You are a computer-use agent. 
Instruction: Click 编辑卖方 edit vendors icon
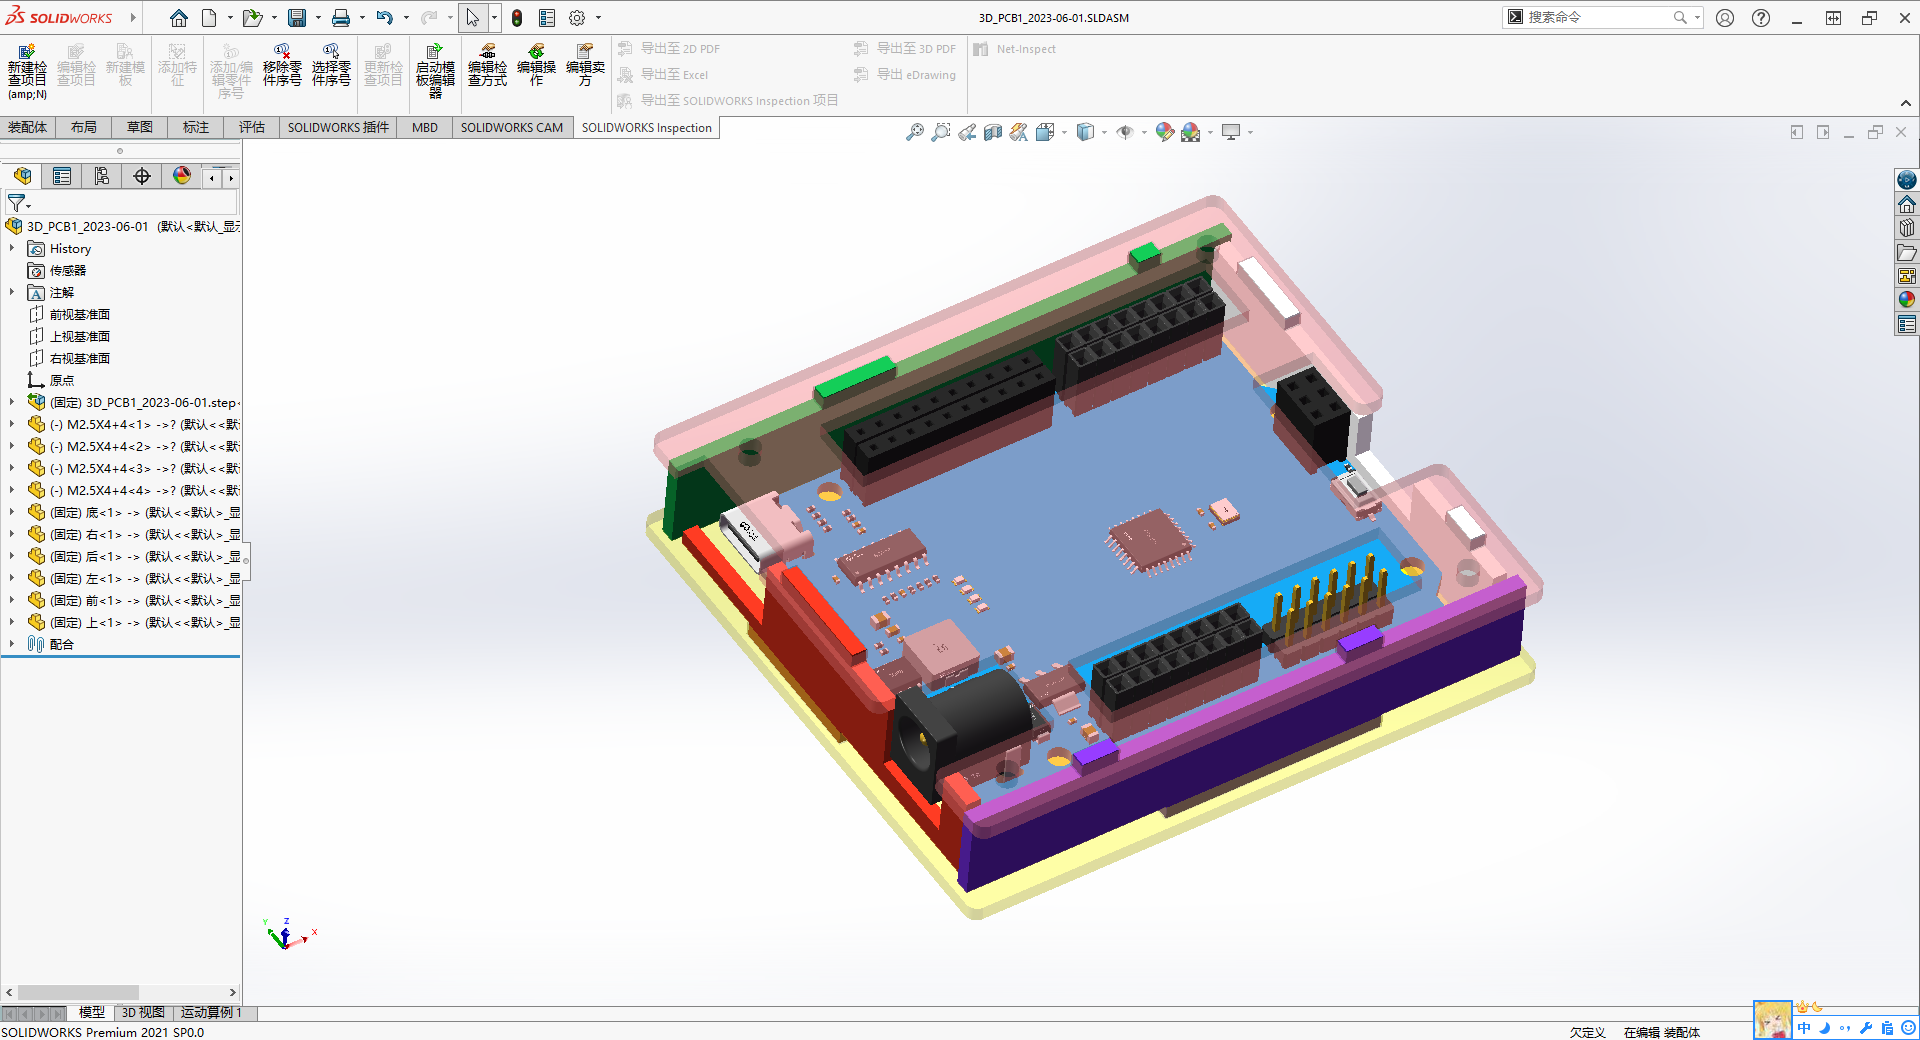[585, 65]
